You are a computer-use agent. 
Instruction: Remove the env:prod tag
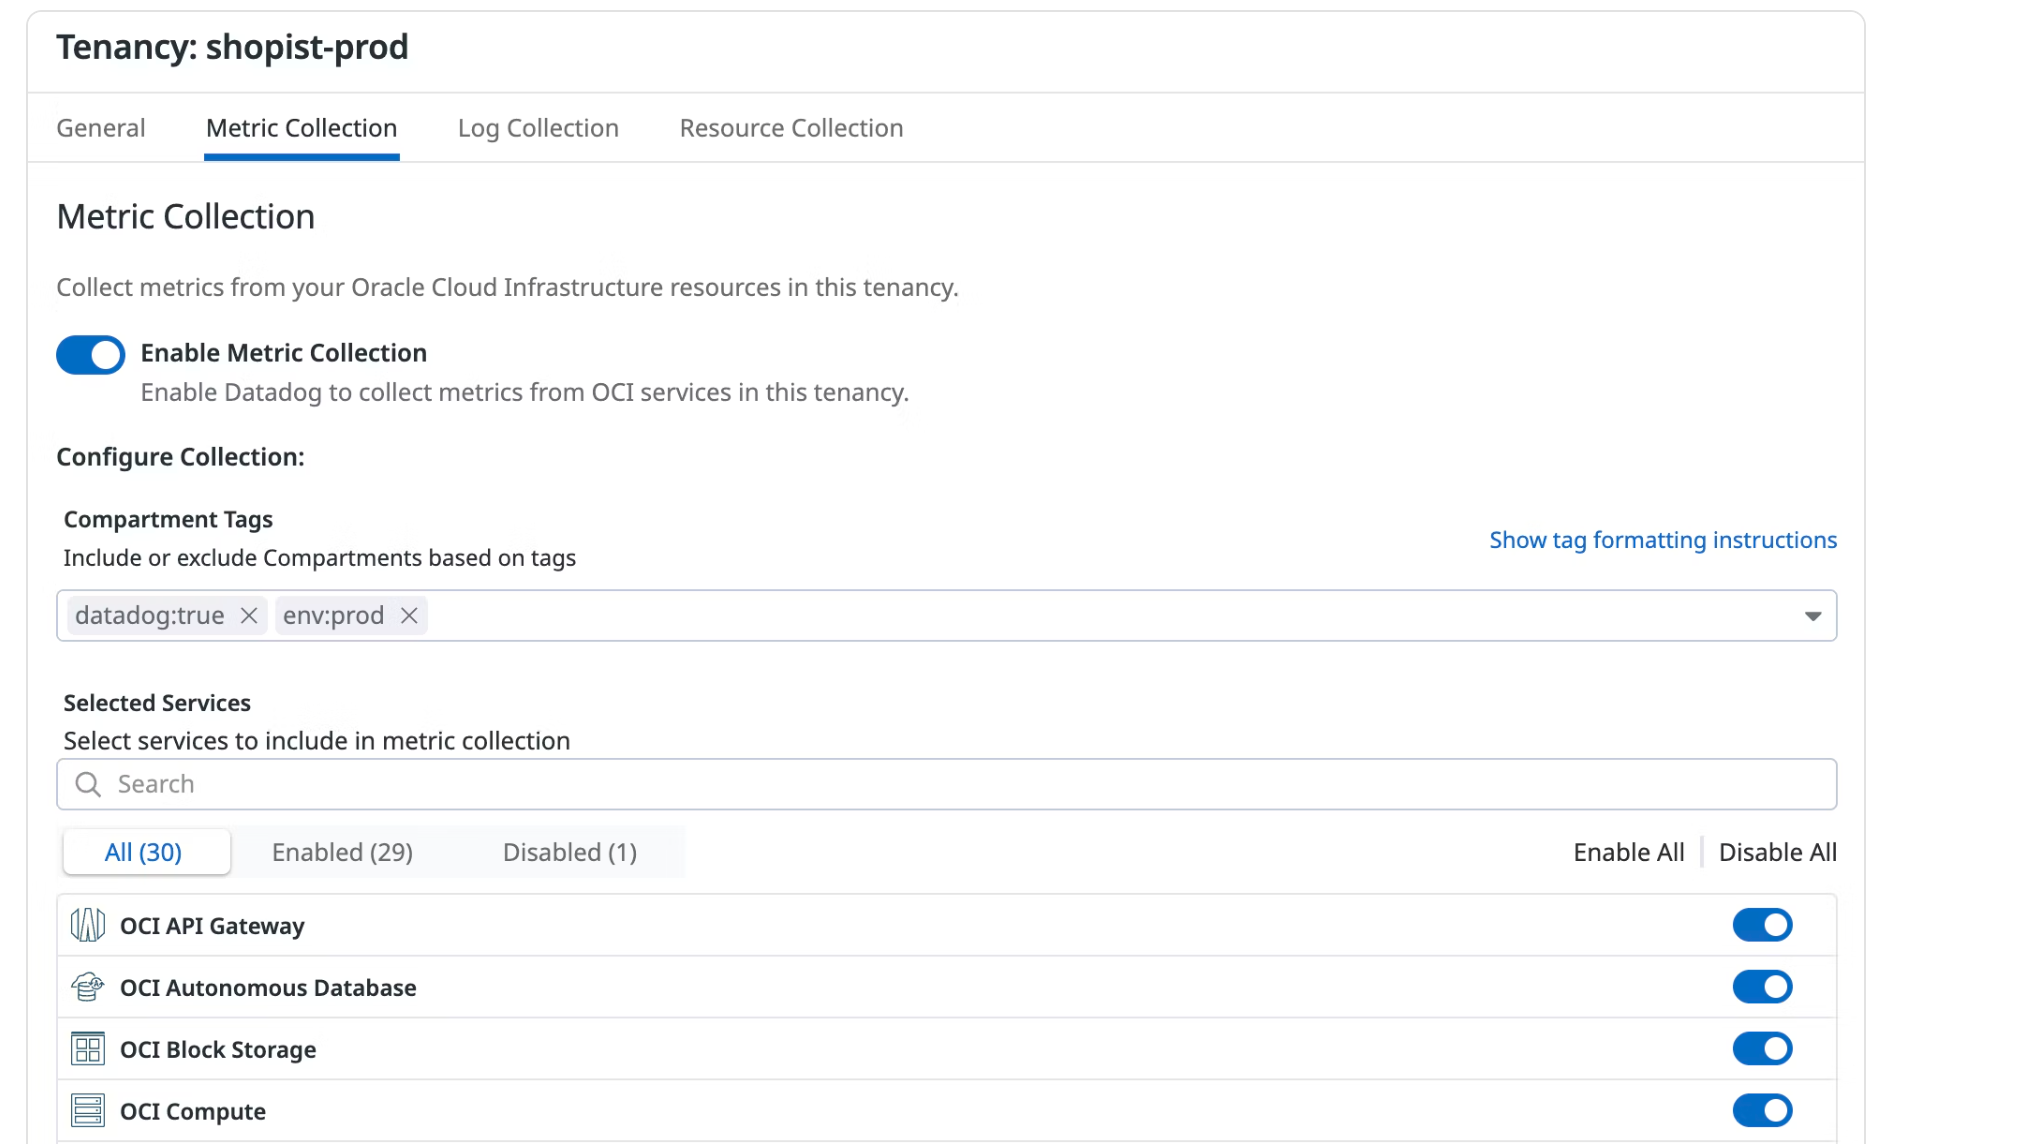click(408, 615)
